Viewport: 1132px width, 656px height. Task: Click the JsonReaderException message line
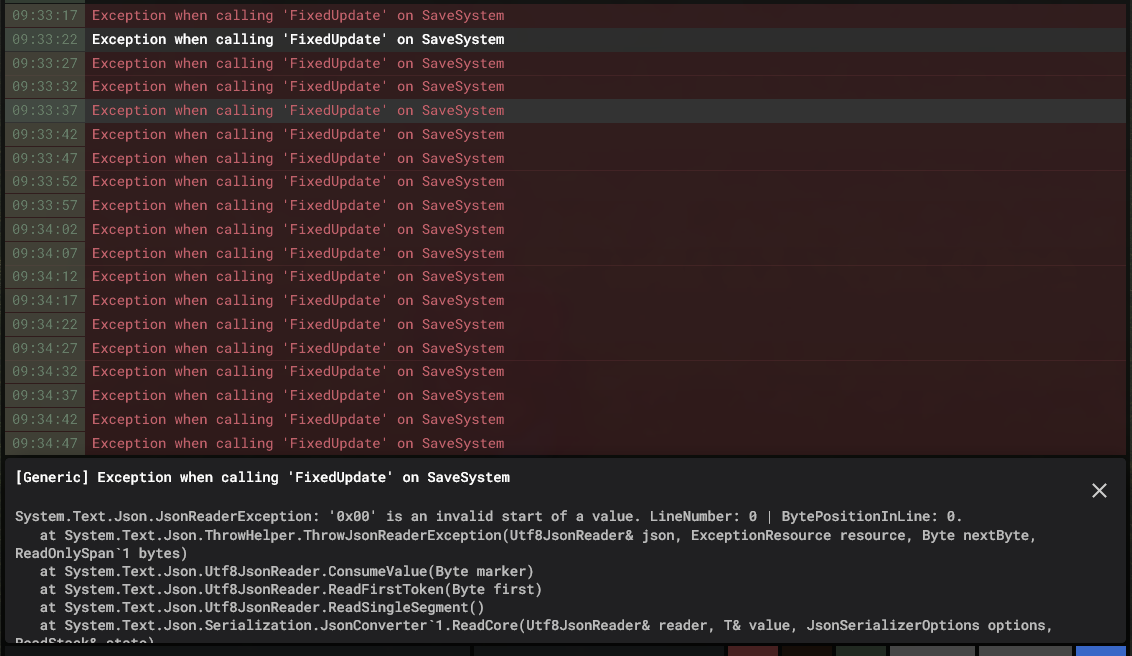click(x=488, y=517)
